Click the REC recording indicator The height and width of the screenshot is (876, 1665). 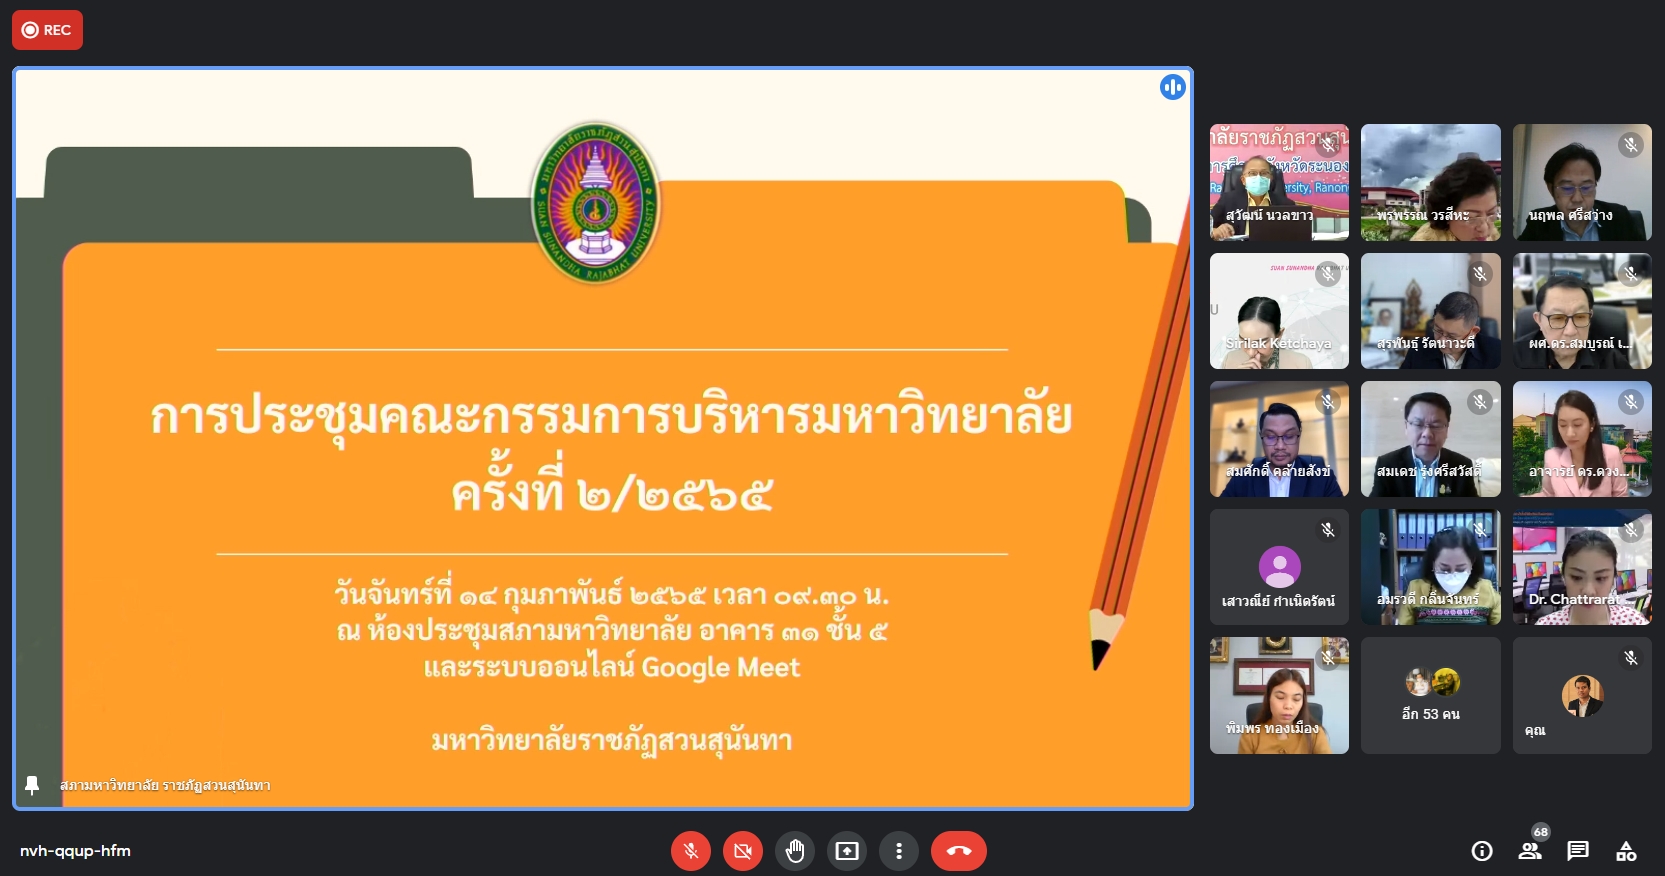(47, 30)
